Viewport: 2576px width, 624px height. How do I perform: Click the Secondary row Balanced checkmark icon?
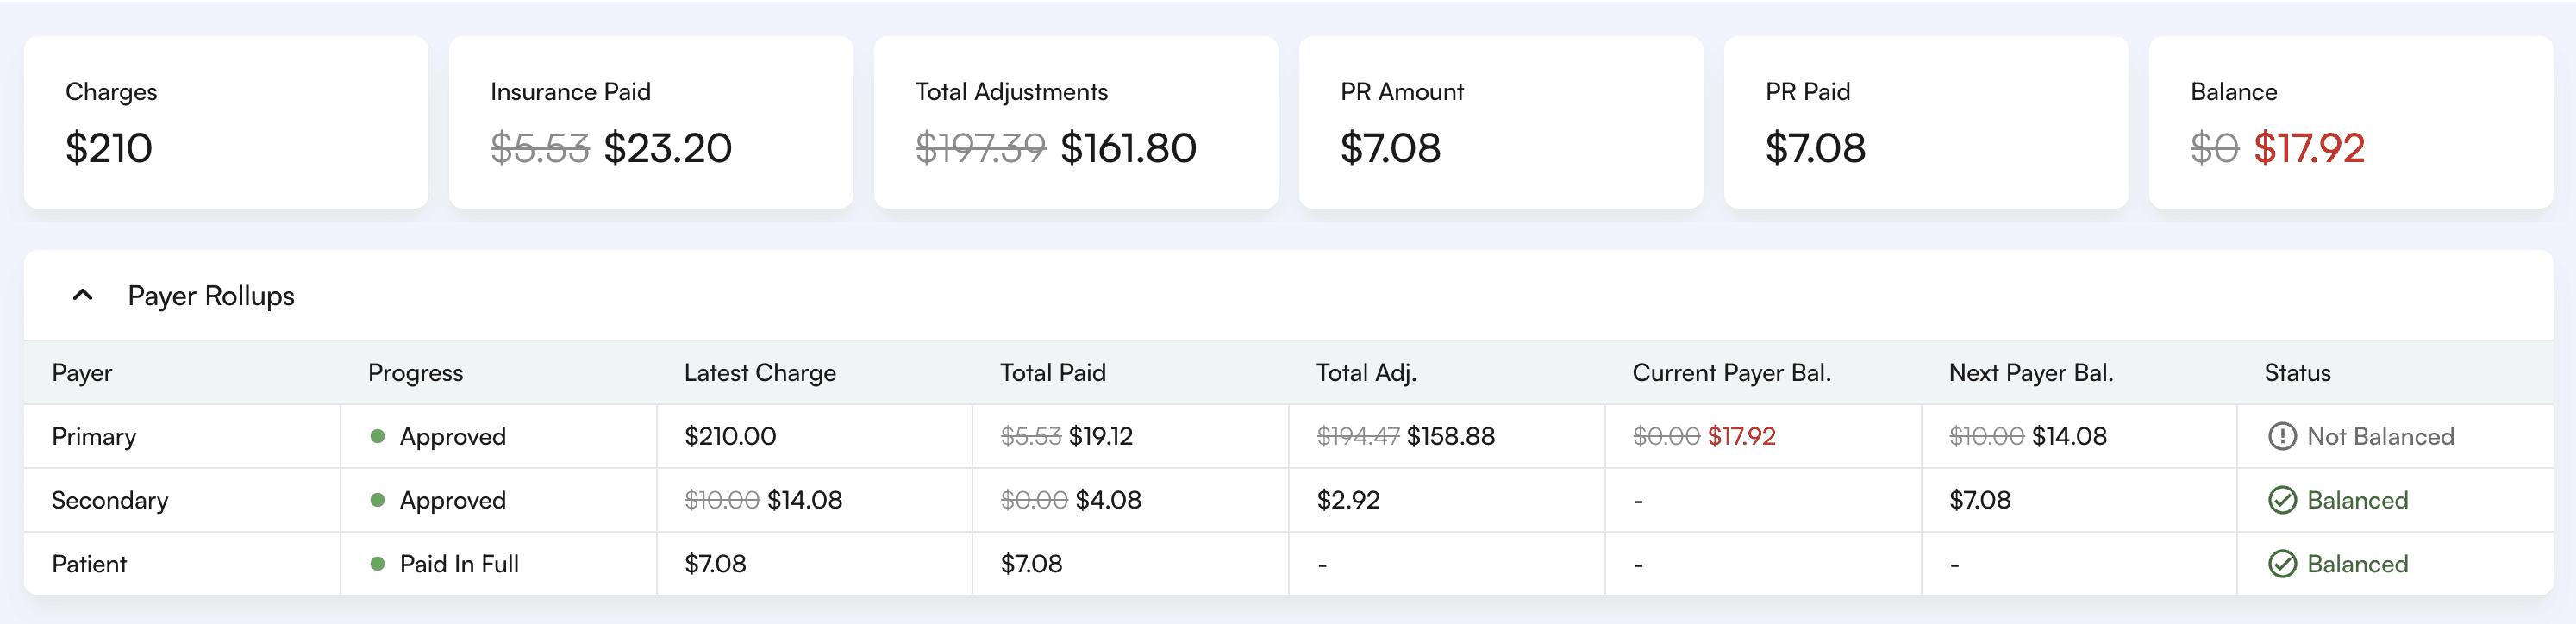pos(2281,500)
